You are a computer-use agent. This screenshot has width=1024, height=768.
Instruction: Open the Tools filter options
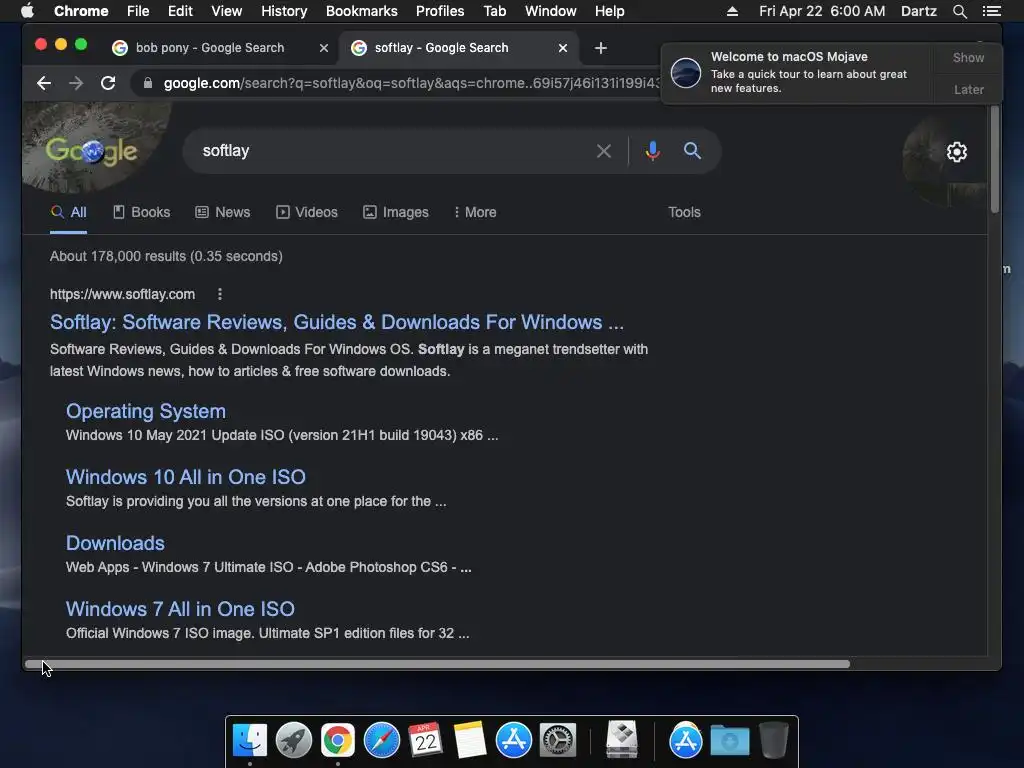point(684,212)
